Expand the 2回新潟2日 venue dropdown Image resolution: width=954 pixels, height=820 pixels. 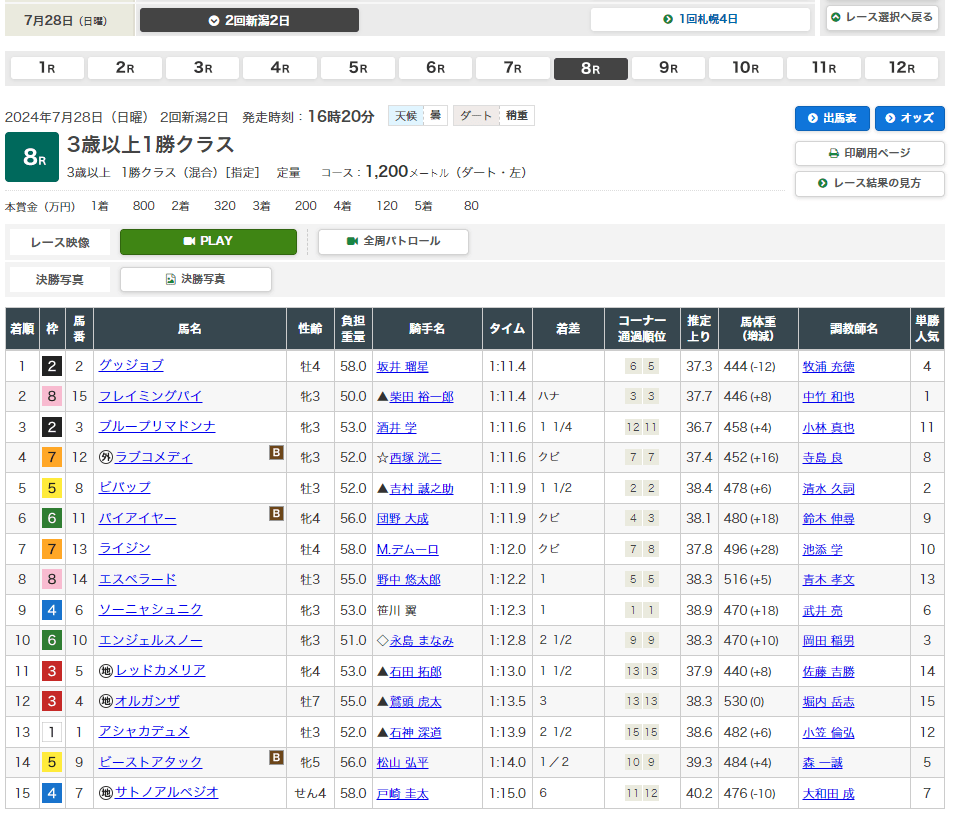249,20
